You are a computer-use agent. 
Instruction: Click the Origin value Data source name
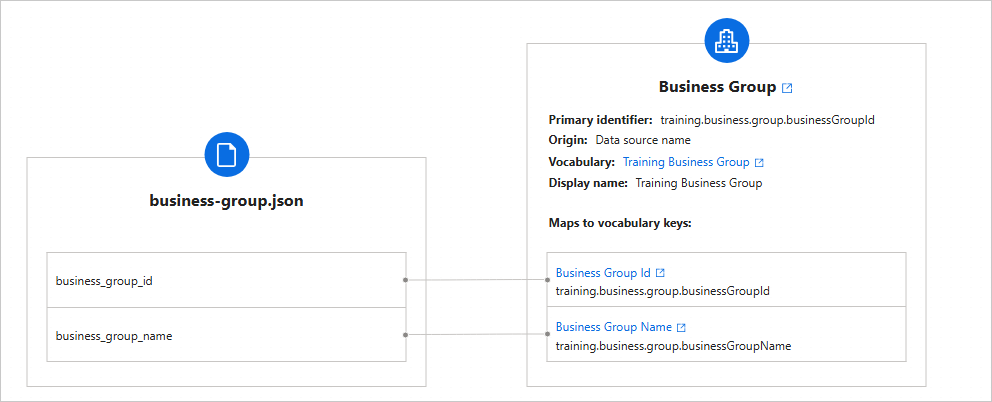pyautogui.click(x=643, y=141)
